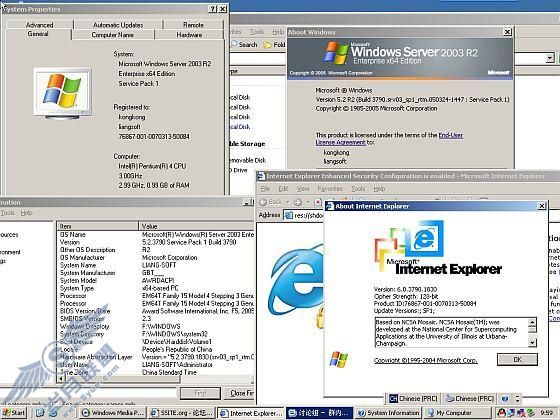560x420 pixels.
Task: Switch to My Computer taskbar button
Action: [458, 413]
